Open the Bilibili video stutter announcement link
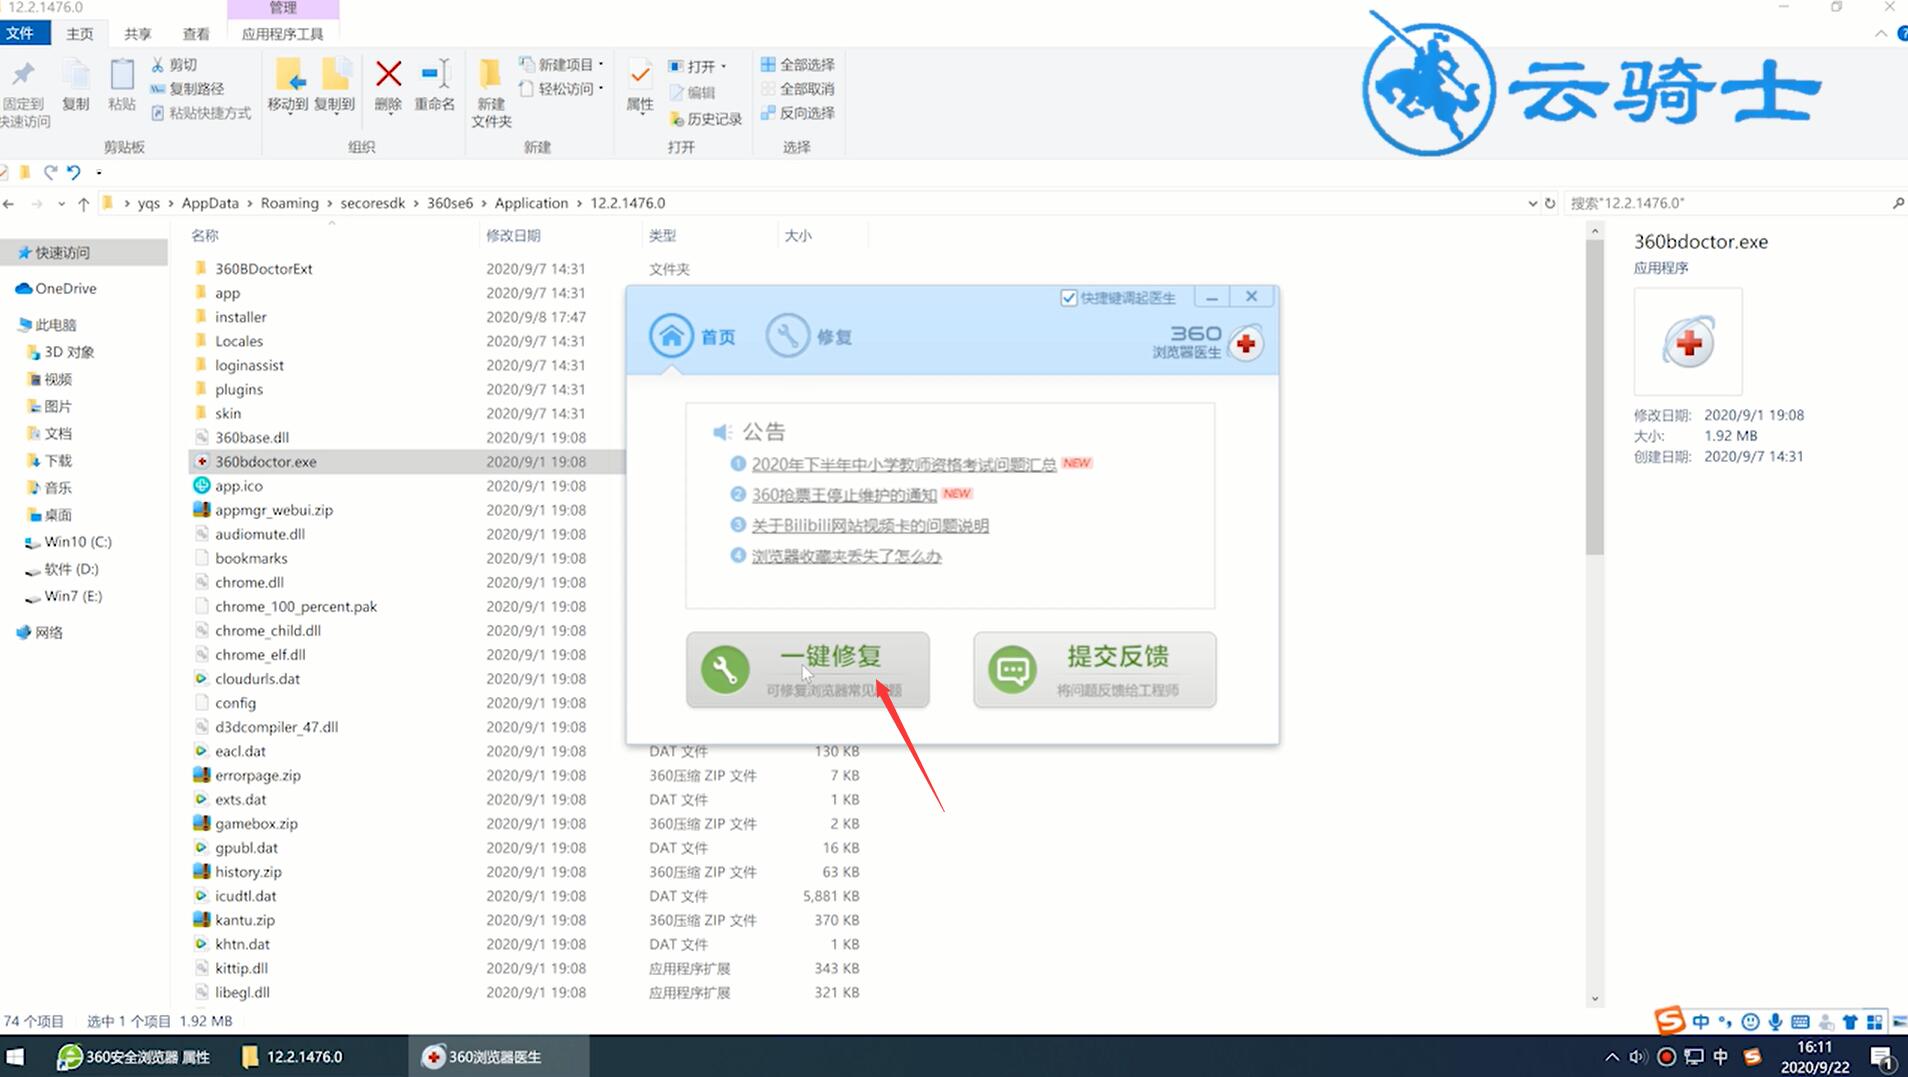This screenshot has height=1077, width=1908. (870, 525)
